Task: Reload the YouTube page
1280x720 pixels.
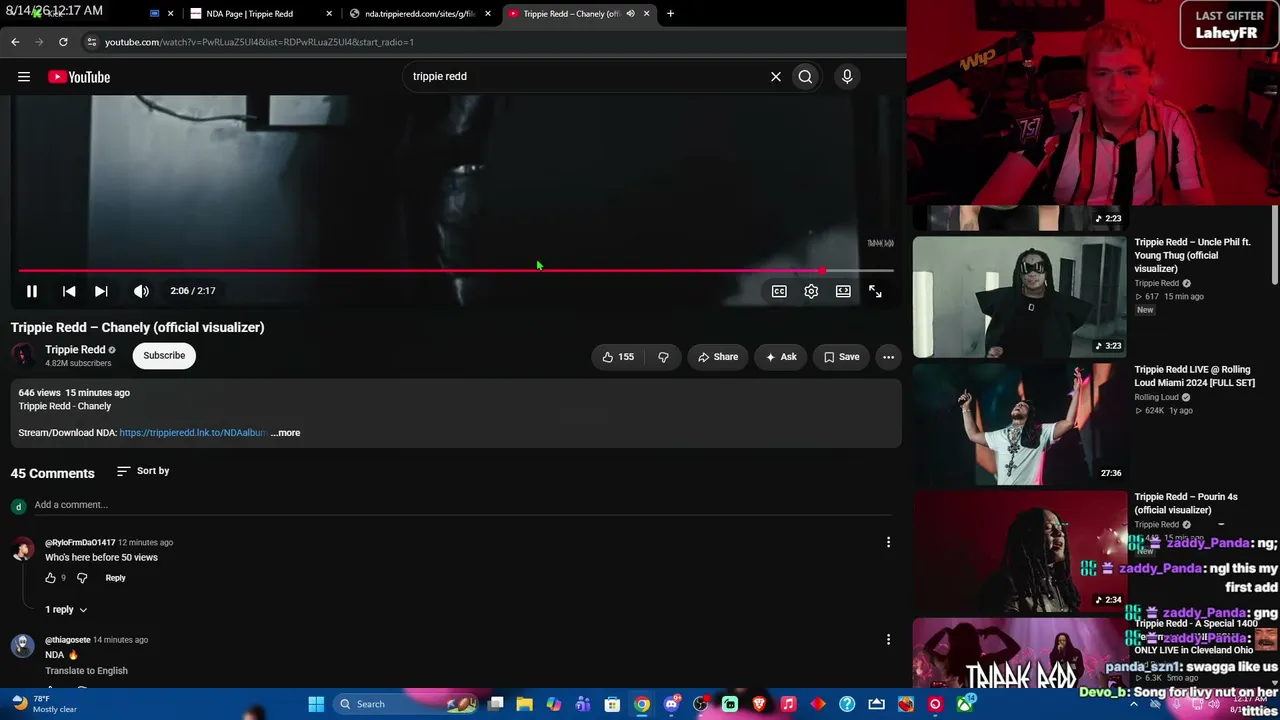Action: point(63,42)
